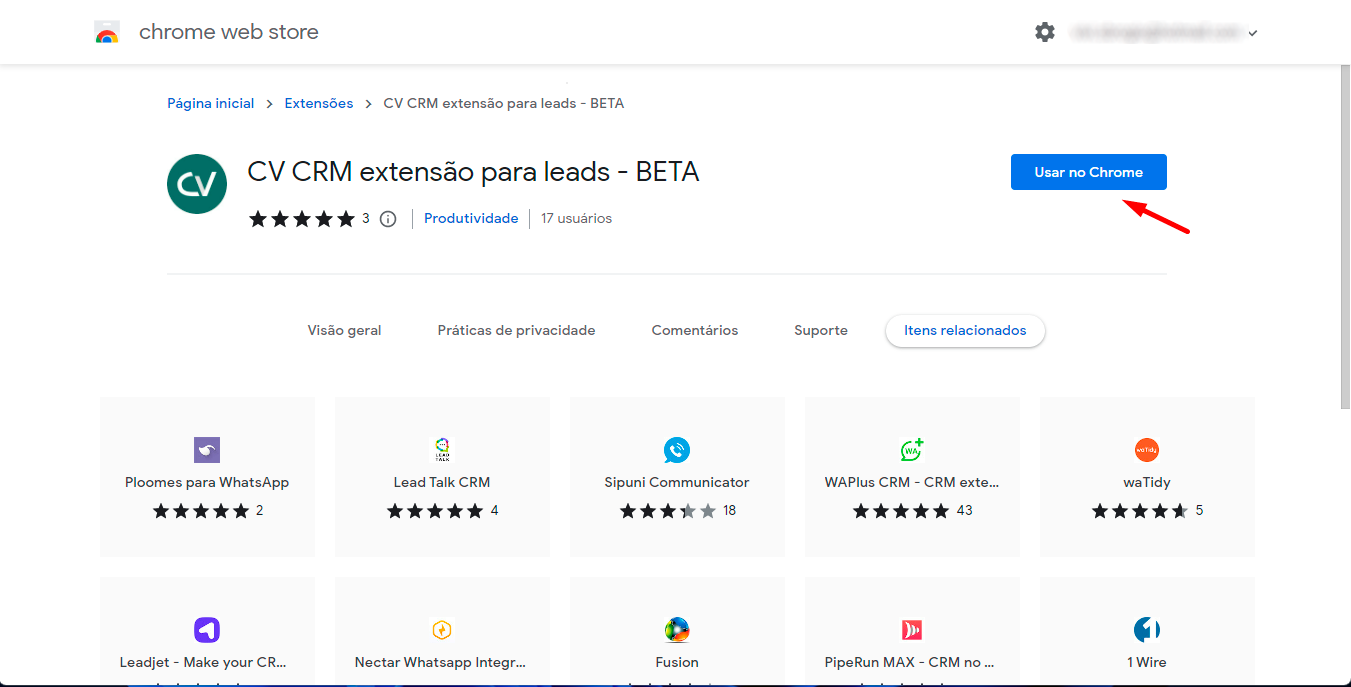Viewport: 1351px width, 687px height.
Task: Open Lead Talk CRM title text
Action: pos(442,482)
